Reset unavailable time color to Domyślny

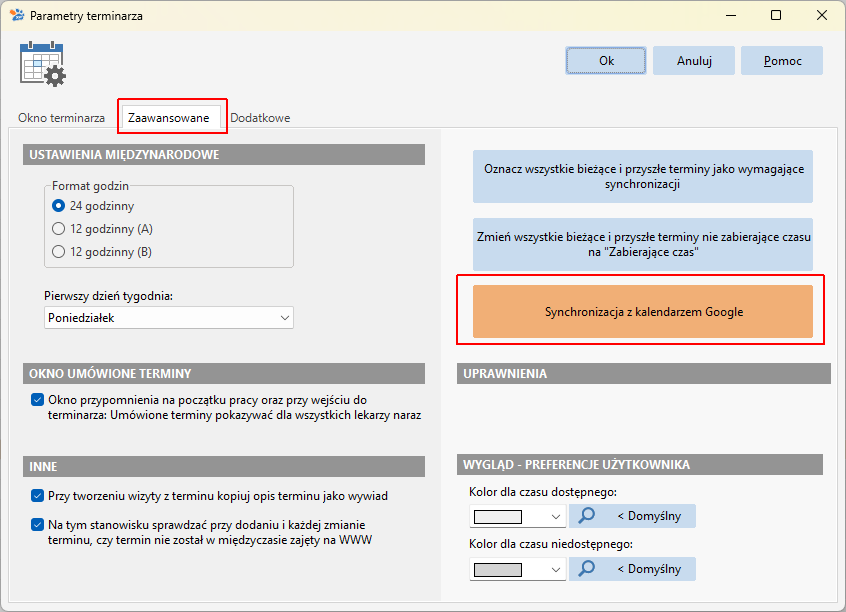649,569
